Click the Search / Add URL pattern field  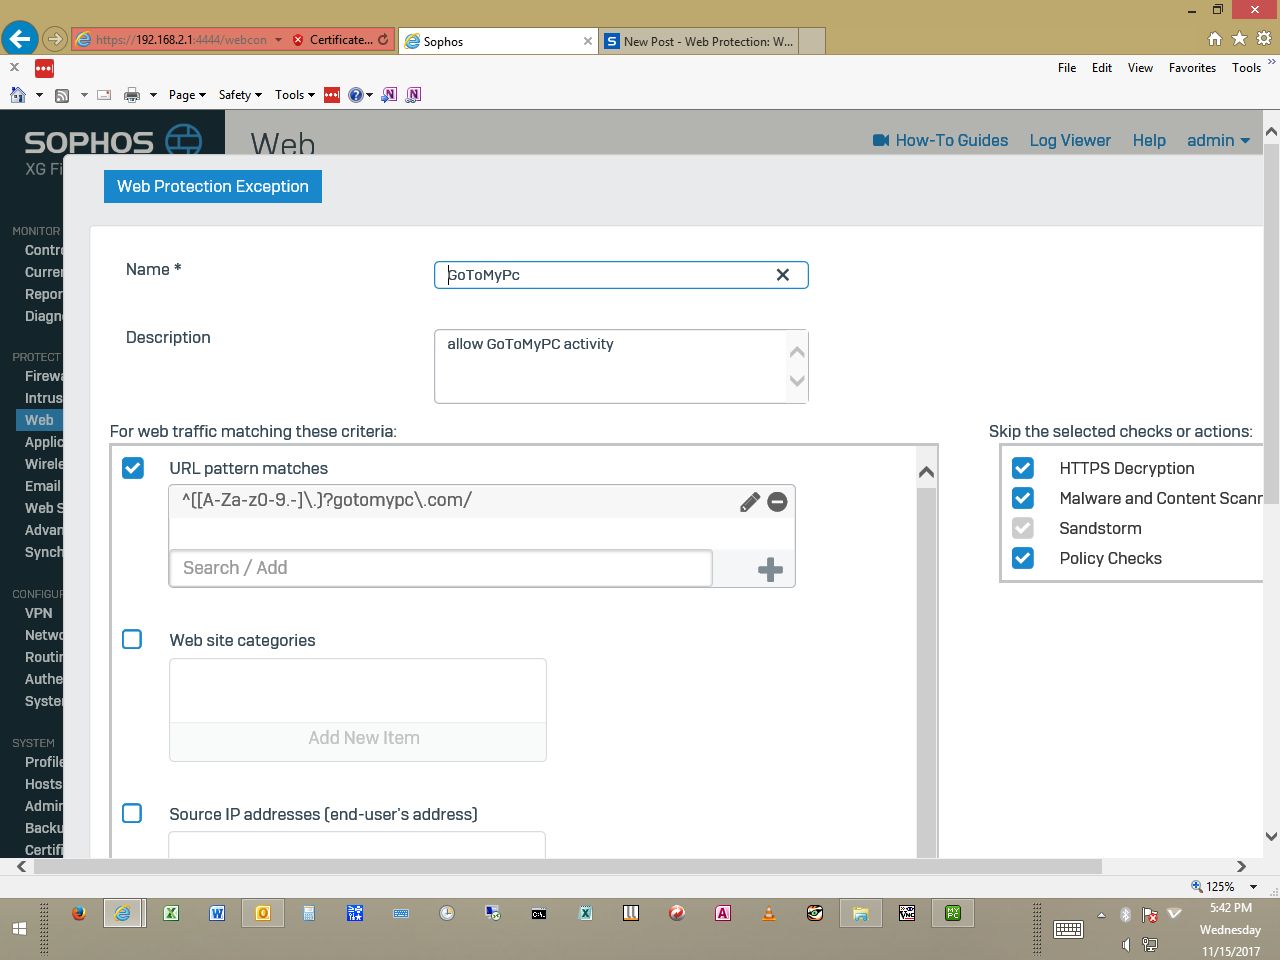[x=441, y=568]
